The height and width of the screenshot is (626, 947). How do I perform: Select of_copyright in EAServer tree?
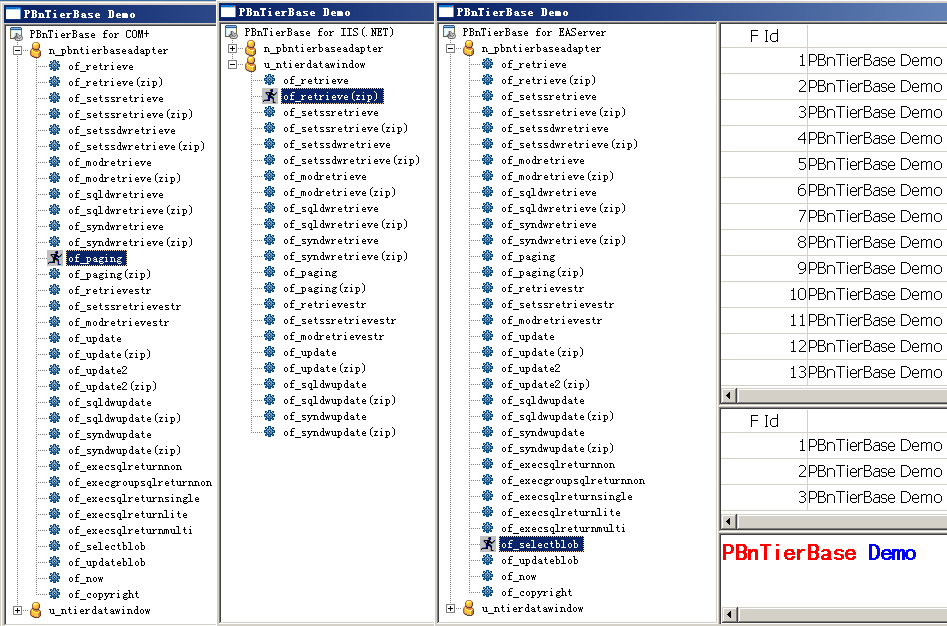pos(536,592)
